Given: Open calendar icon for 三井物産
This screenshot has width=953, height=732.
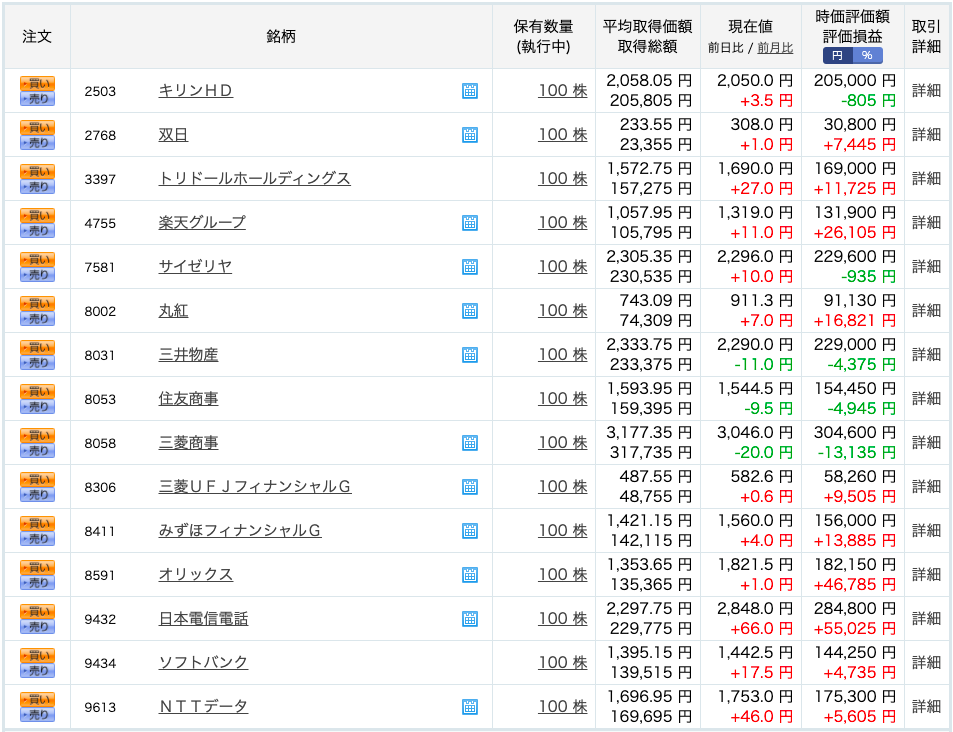Looking at the screenshot, I should [470, 354].
